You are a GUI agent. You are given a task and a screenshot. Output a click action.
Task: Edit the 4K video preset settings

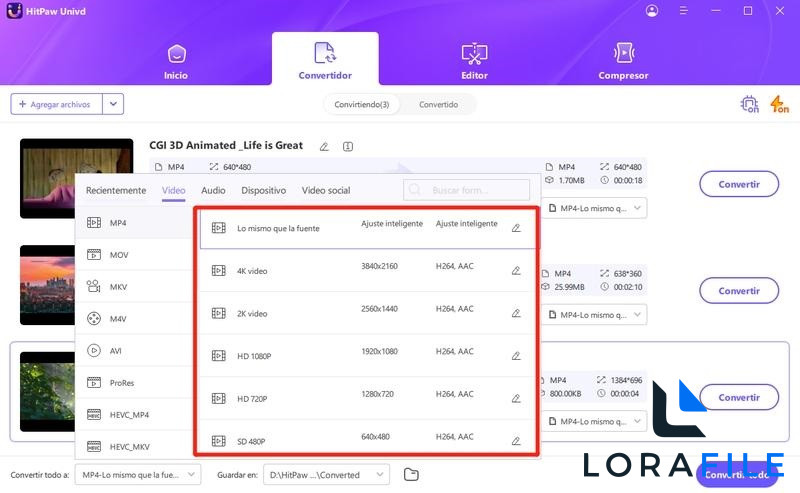click(516, 270)
